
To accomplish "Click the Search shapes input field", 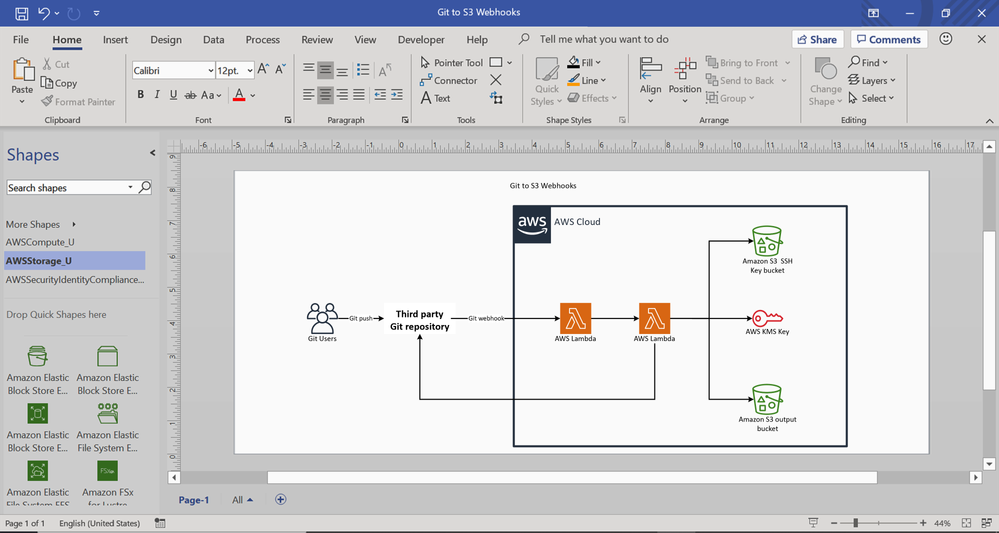I will pyautogui.click(x=66, y=187).
